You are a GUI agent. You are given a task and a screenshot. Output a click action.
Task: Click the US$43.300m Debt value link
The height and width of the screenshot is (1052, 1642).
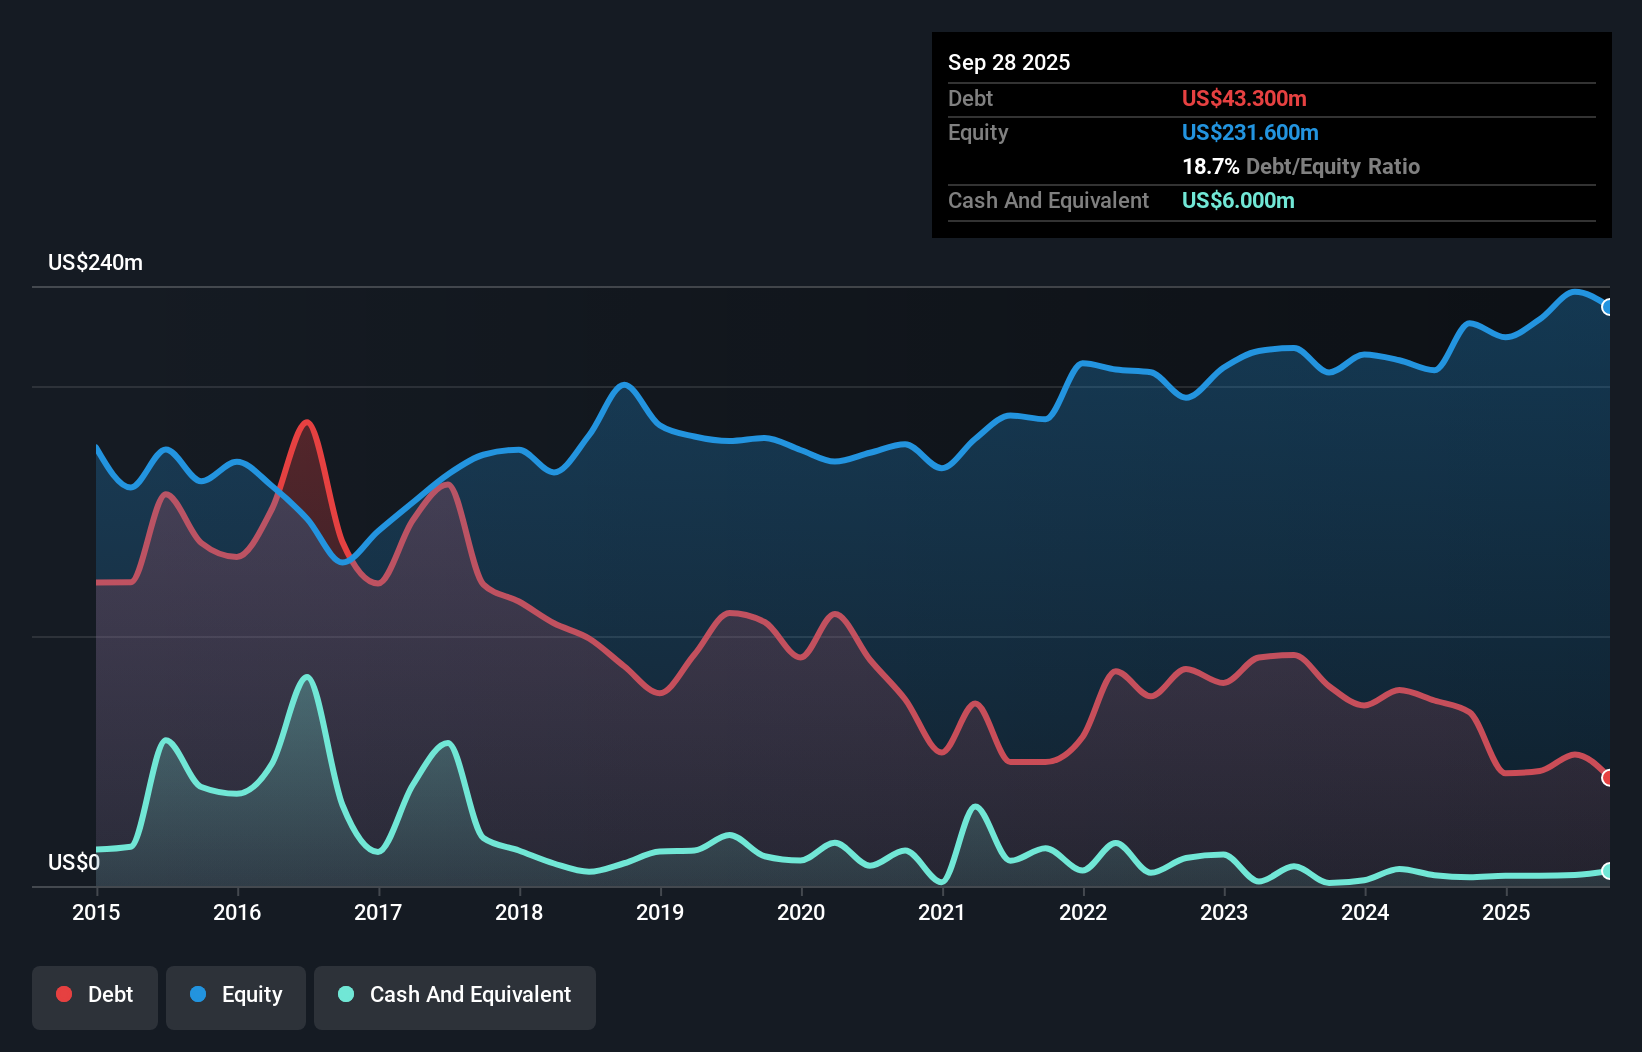1243,98
